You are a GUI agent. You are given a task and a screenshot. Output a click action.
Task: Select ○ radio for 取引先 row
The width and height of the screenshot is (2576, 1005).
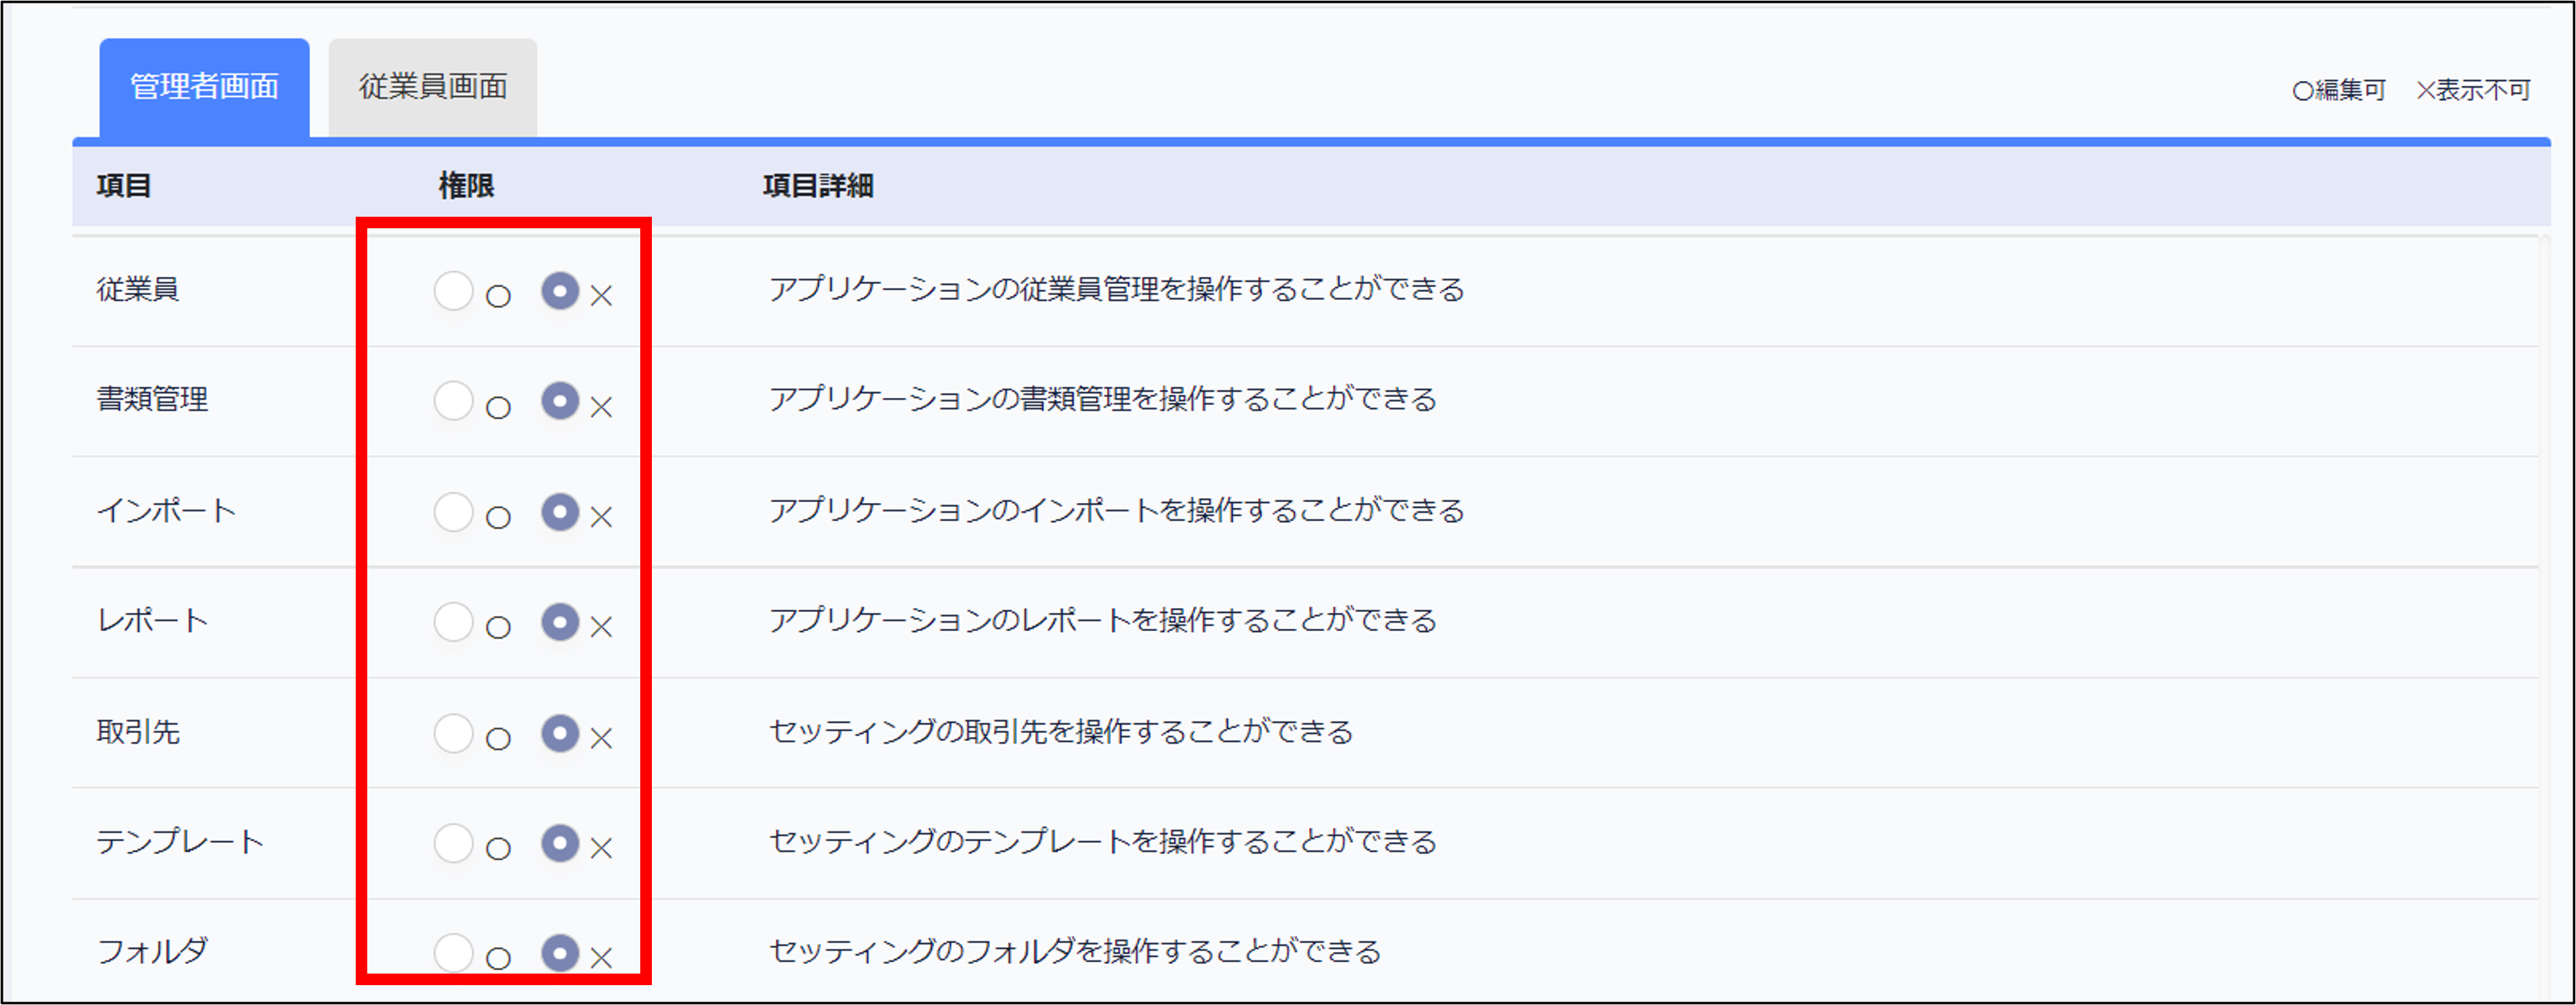point(453,733)
